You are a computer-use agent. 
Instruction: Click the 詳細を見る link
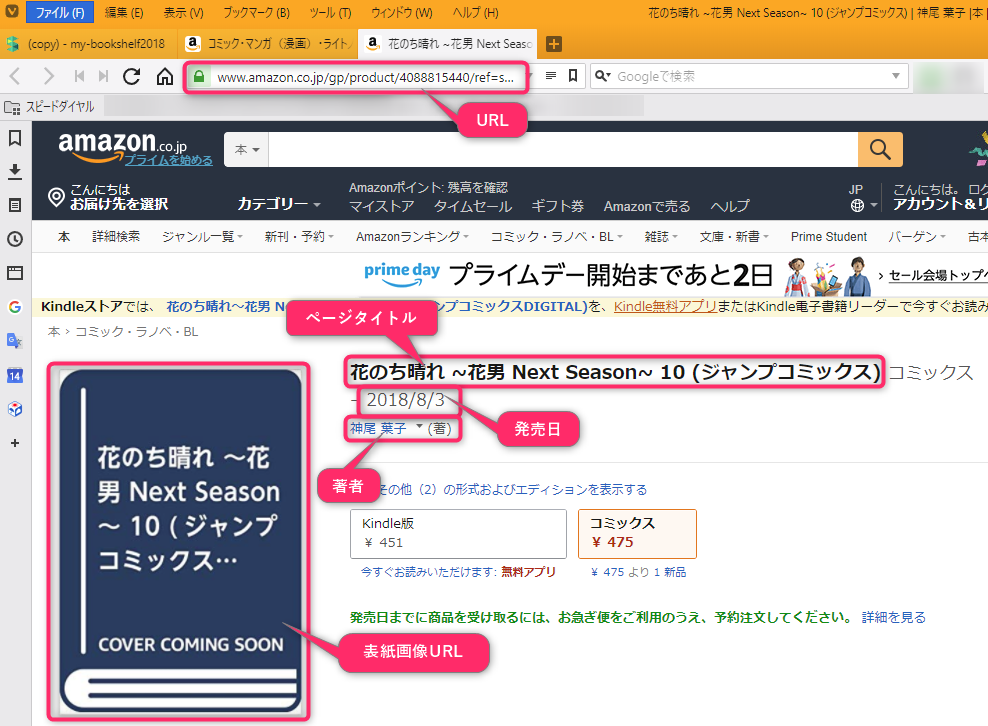893,617
